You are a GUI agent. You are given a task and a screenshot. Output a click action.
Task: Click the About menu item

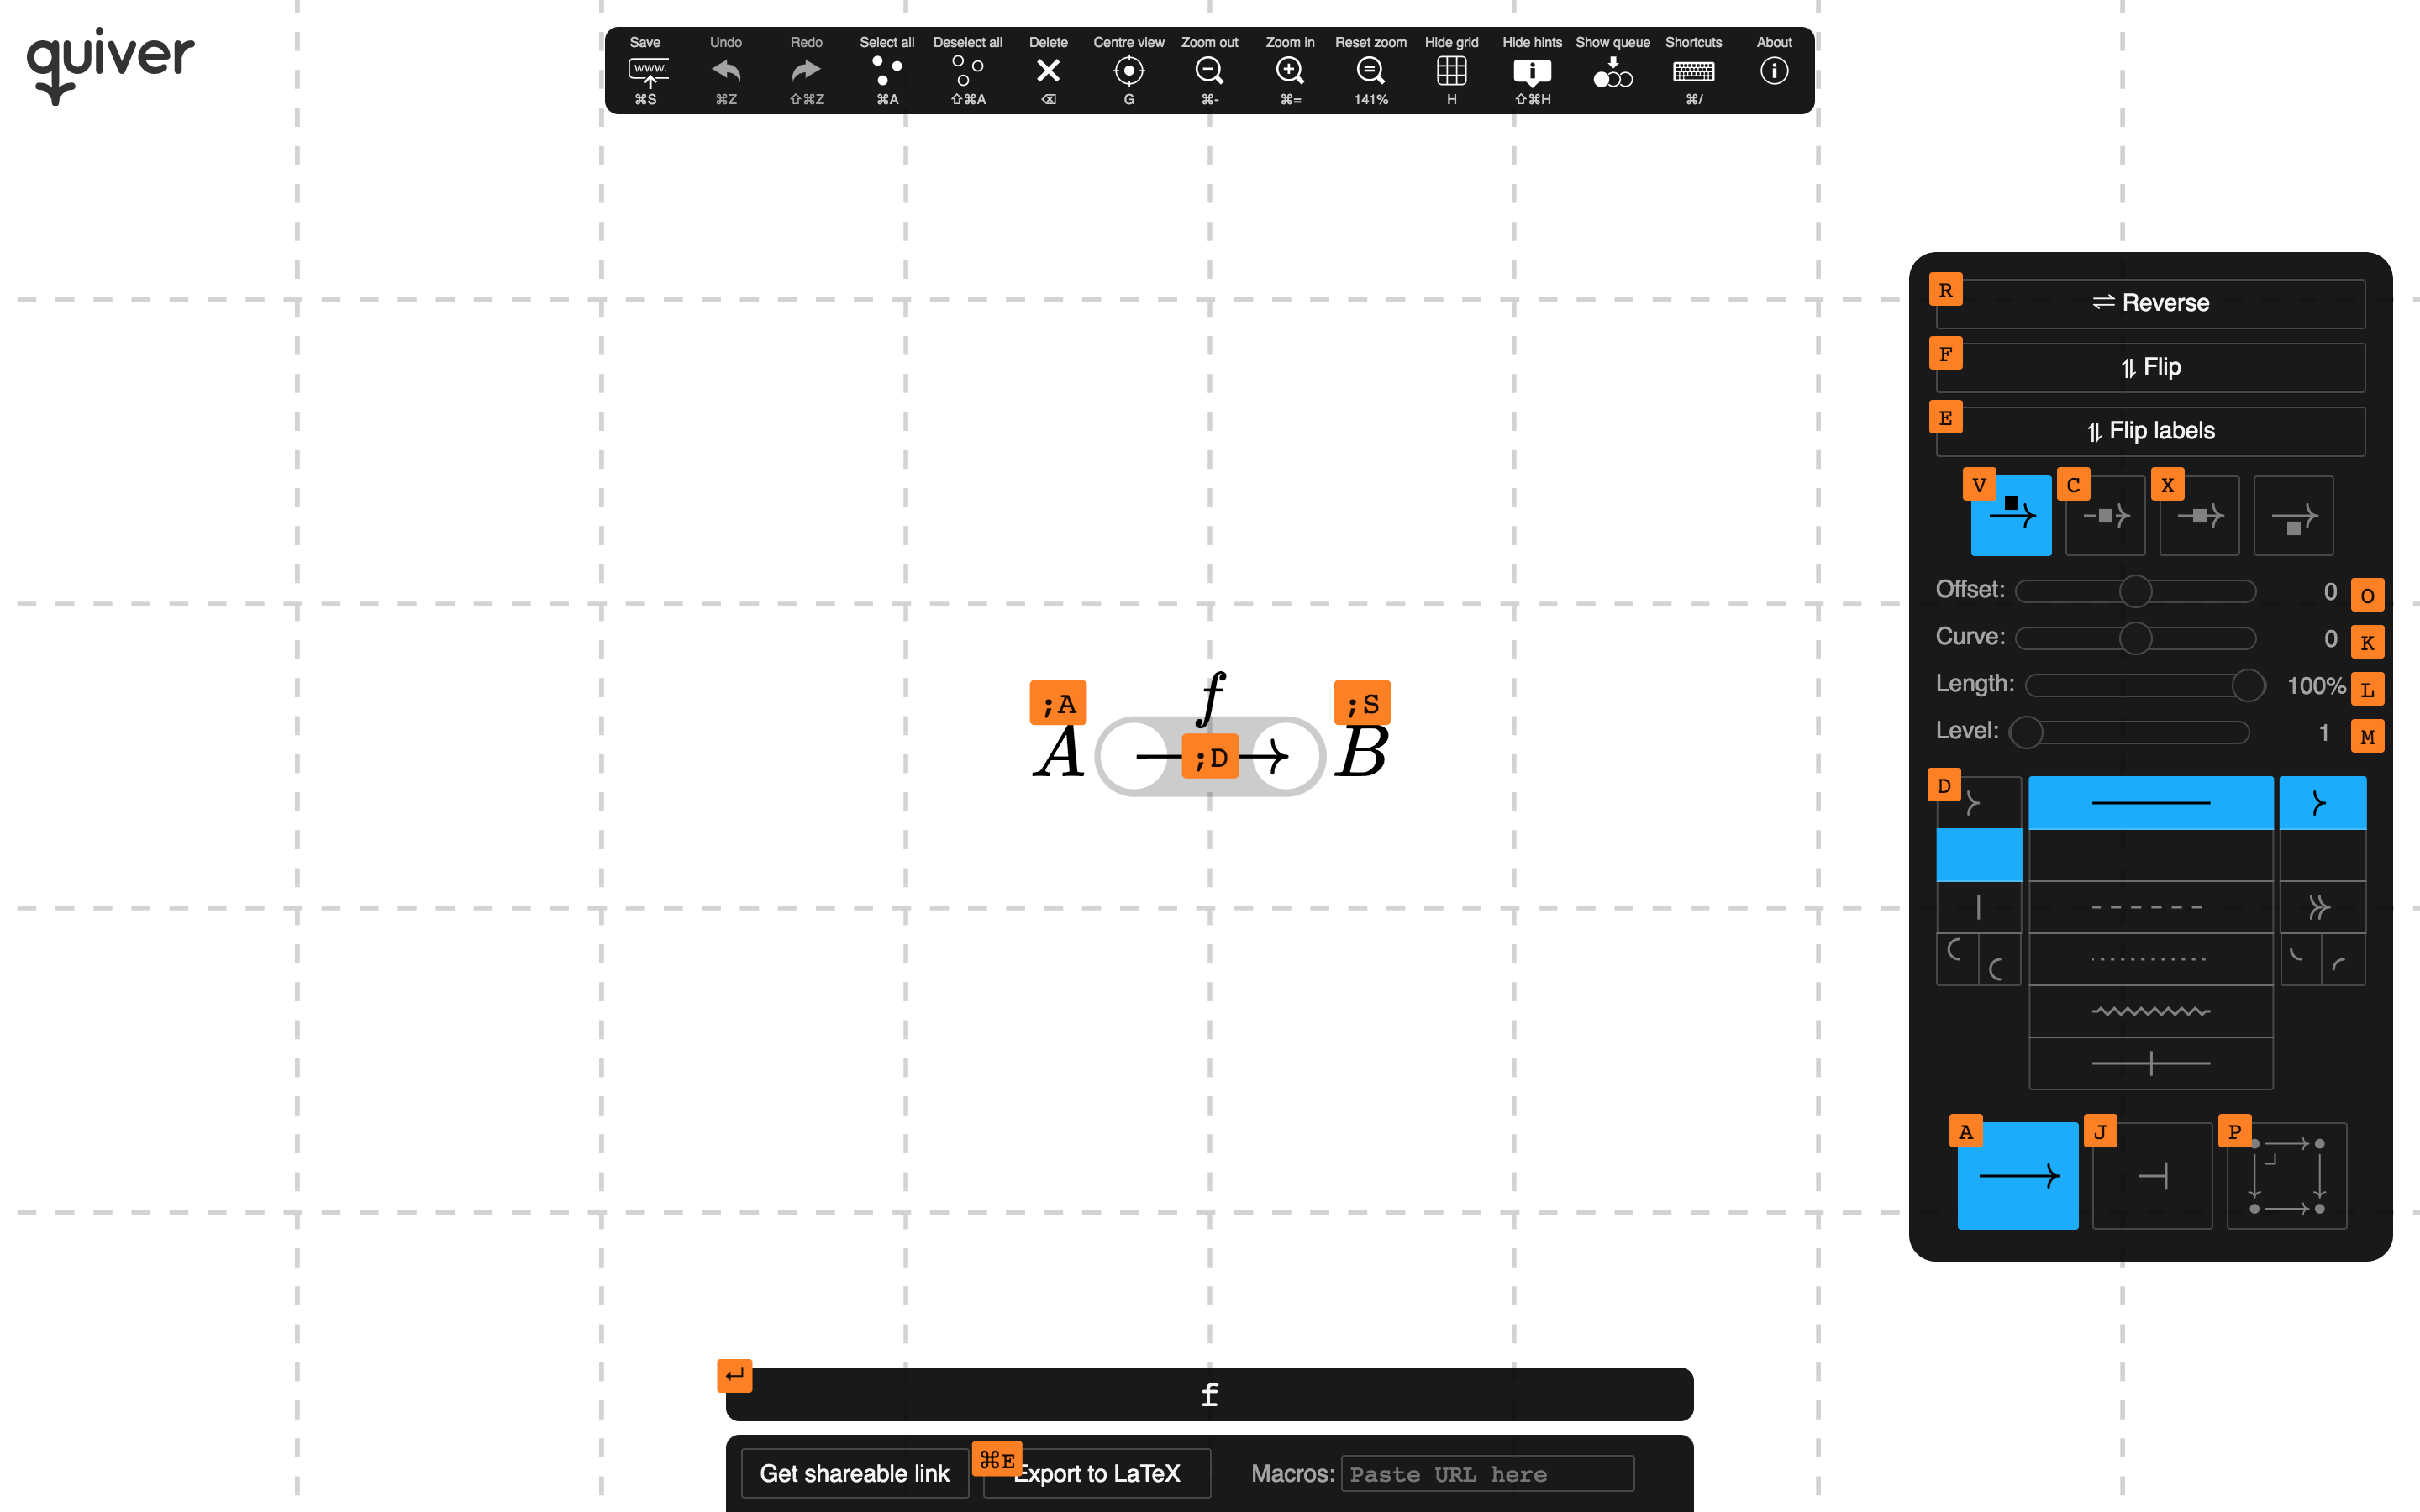pyautogui.click(x=1776, y=70)
